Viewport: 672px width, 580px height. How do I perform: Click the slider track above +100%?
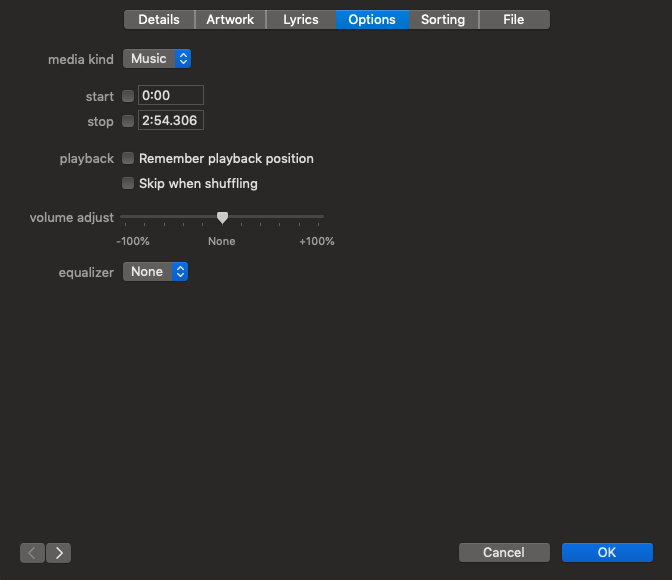[x=317, y=216]
